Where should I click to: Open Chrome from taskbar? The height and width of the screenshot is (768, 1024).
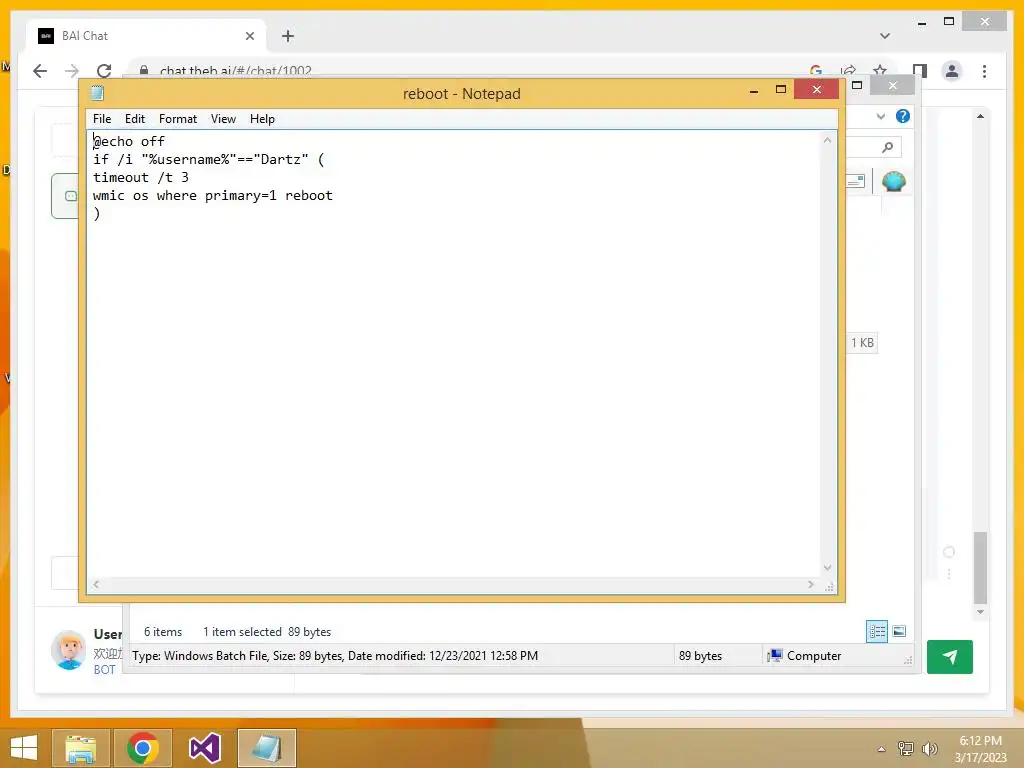pos(143,748)
